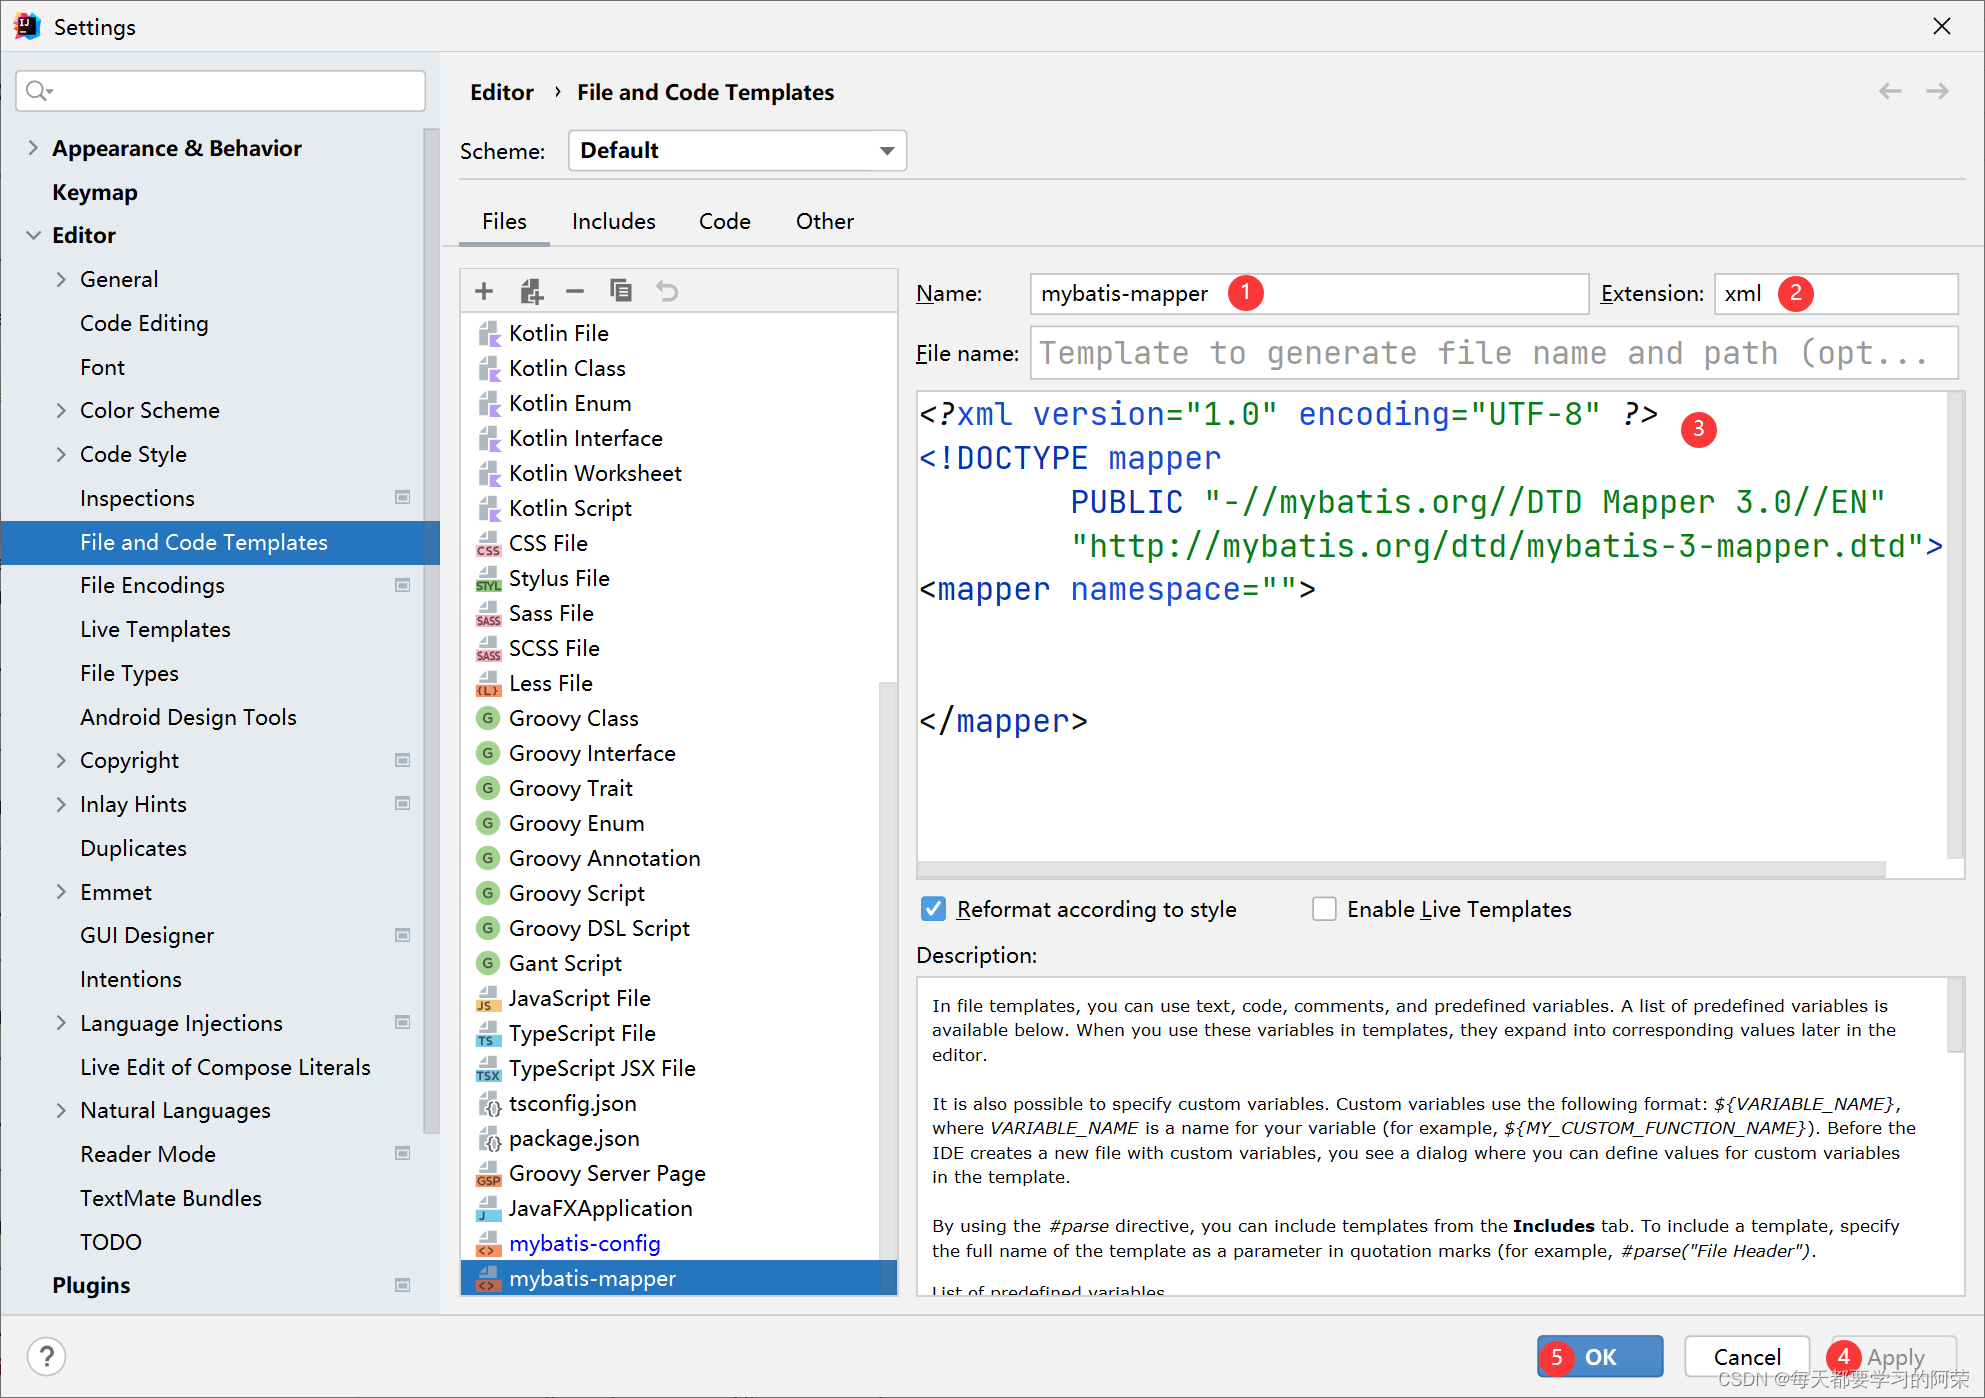Click the Reset to Default undo icon
The width and height of the screenshot is (1985, 1398).
(x=667, y=291)
